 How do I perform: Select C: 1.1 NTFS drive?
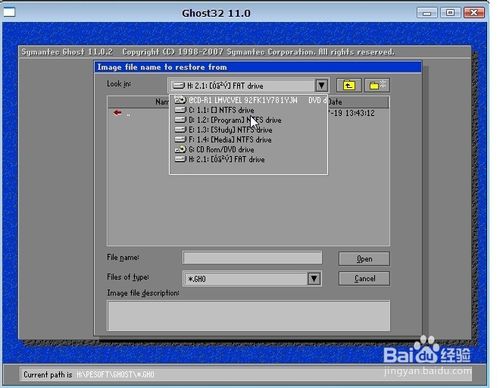pos(248,110)
